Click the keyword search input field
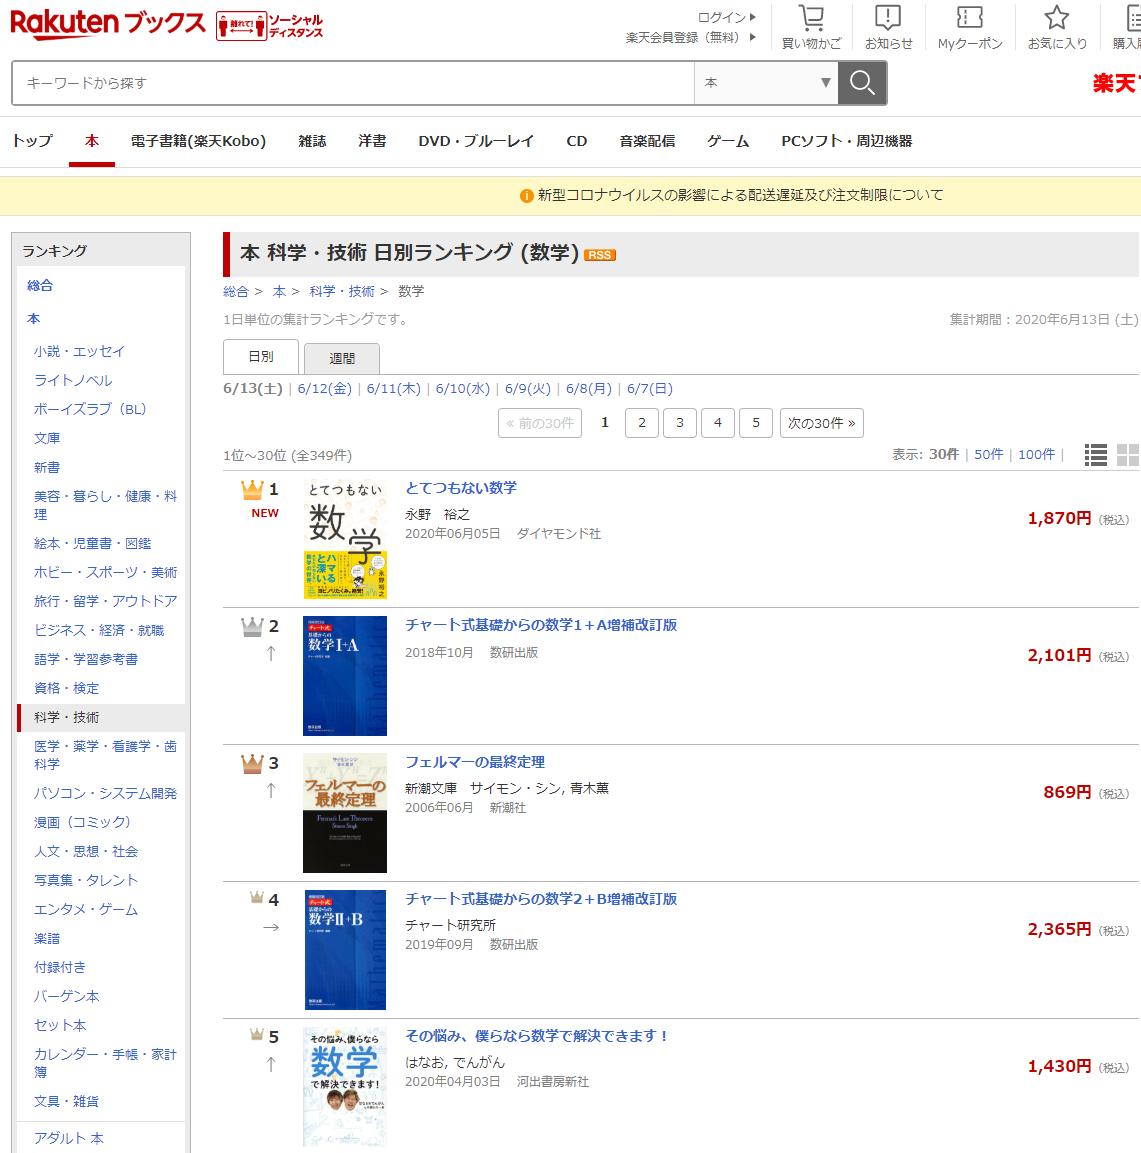Image resolution: width=1141 pixels, height=1153 pixels. pyautogui.click(x=353, y=83)
